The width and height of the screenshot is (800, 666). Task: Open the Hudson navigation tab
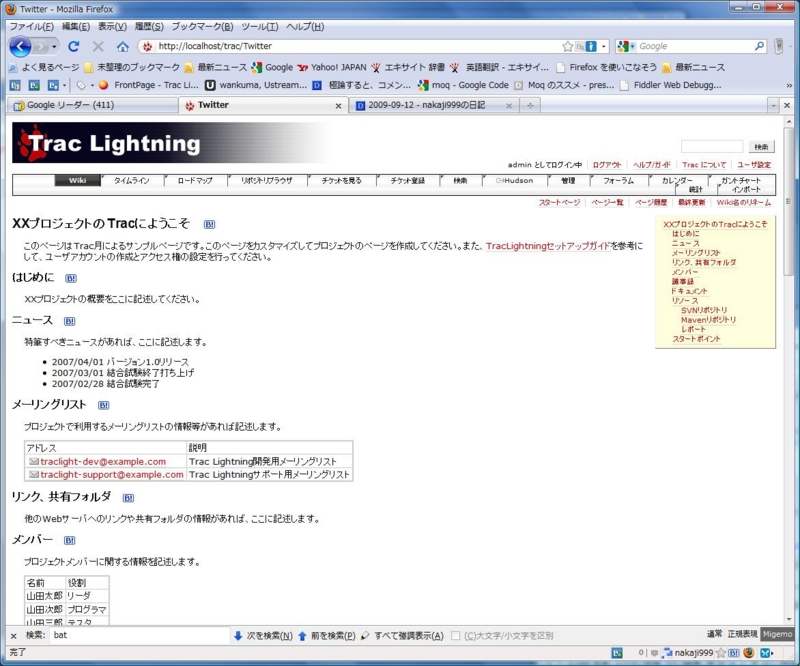pyautogui.click(x=514, y=181)
